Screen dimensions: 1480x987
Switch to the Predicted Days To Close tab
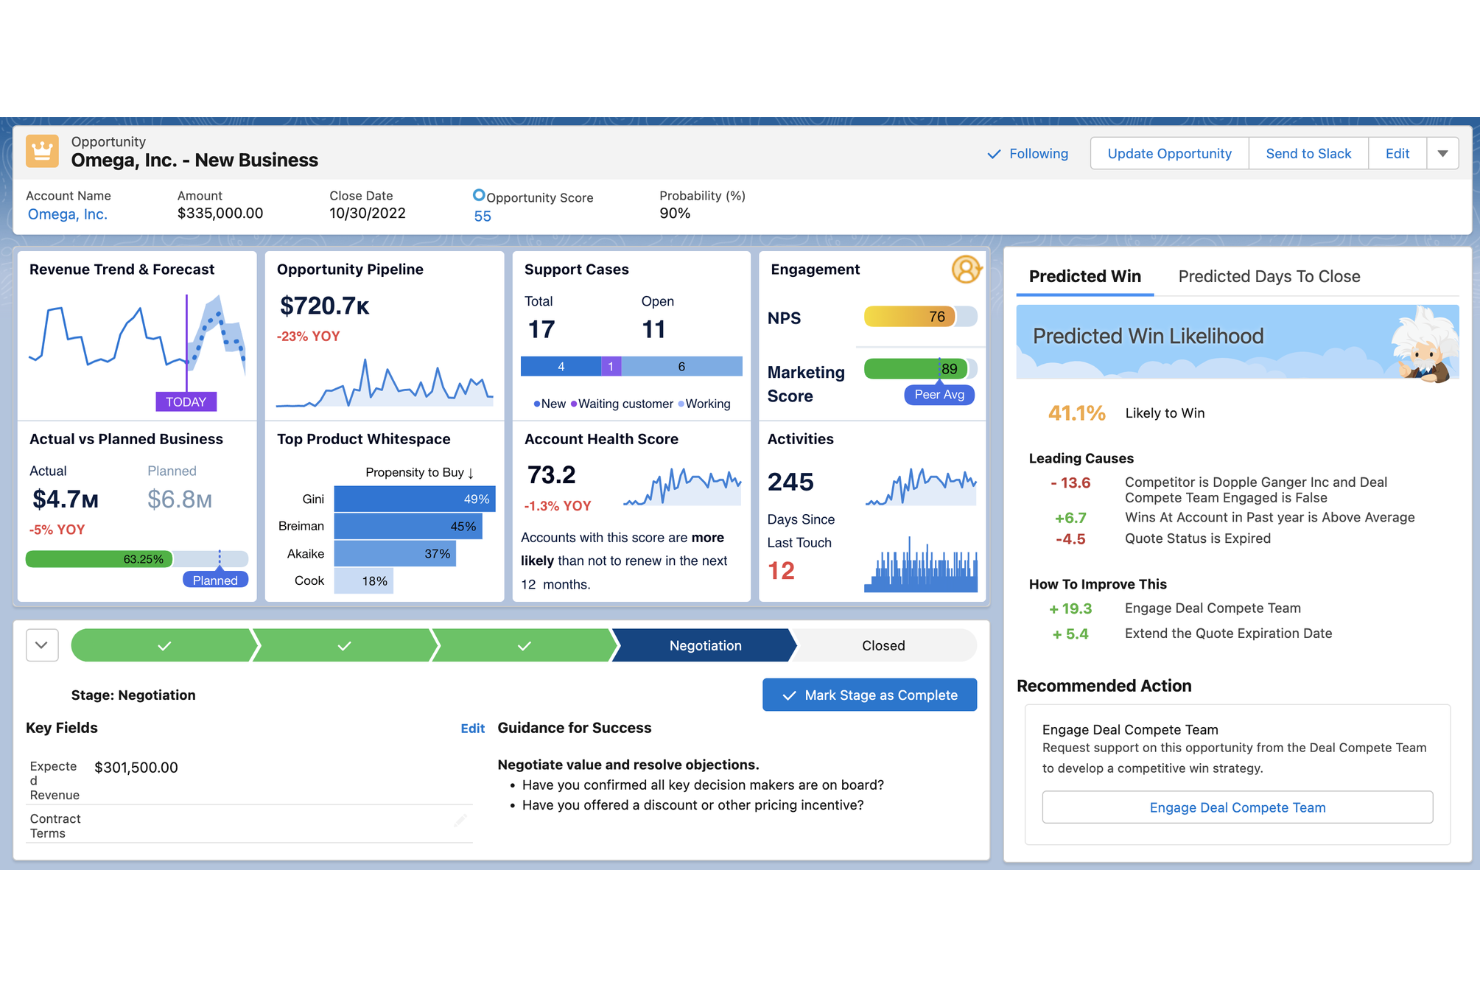pos(1268,276)
